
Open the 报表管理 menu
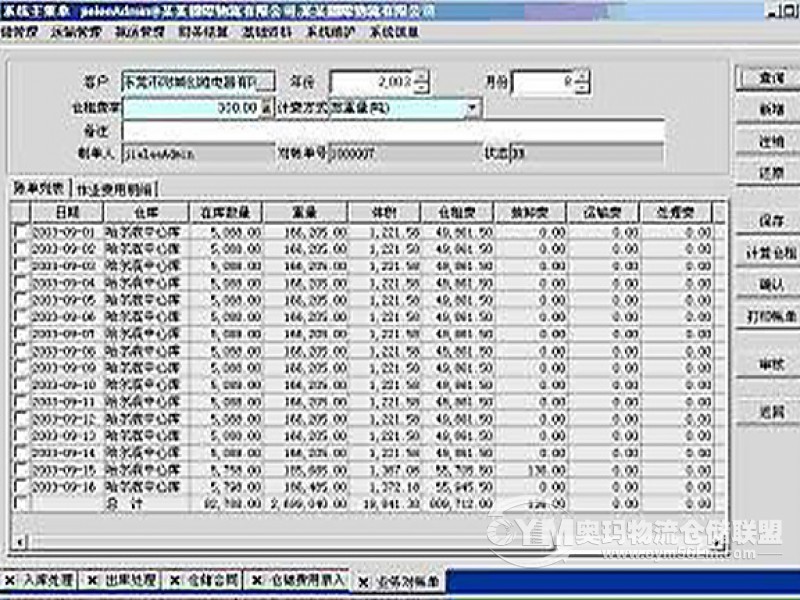[x=140, y=32]
